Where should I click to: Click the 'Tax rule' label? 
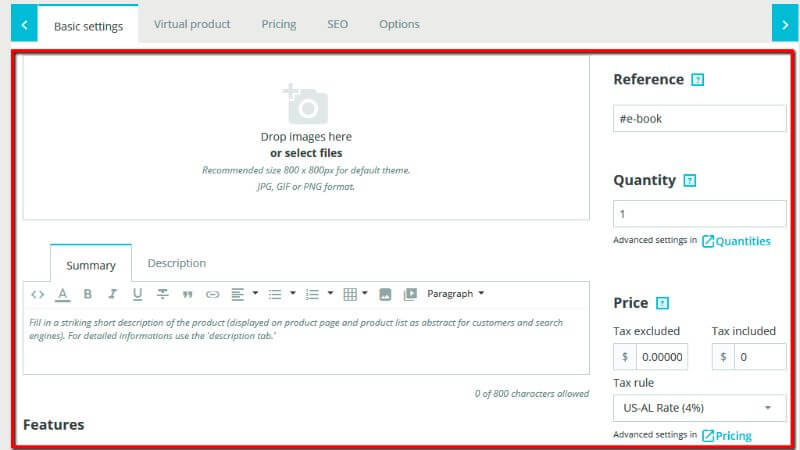[633, 383]
